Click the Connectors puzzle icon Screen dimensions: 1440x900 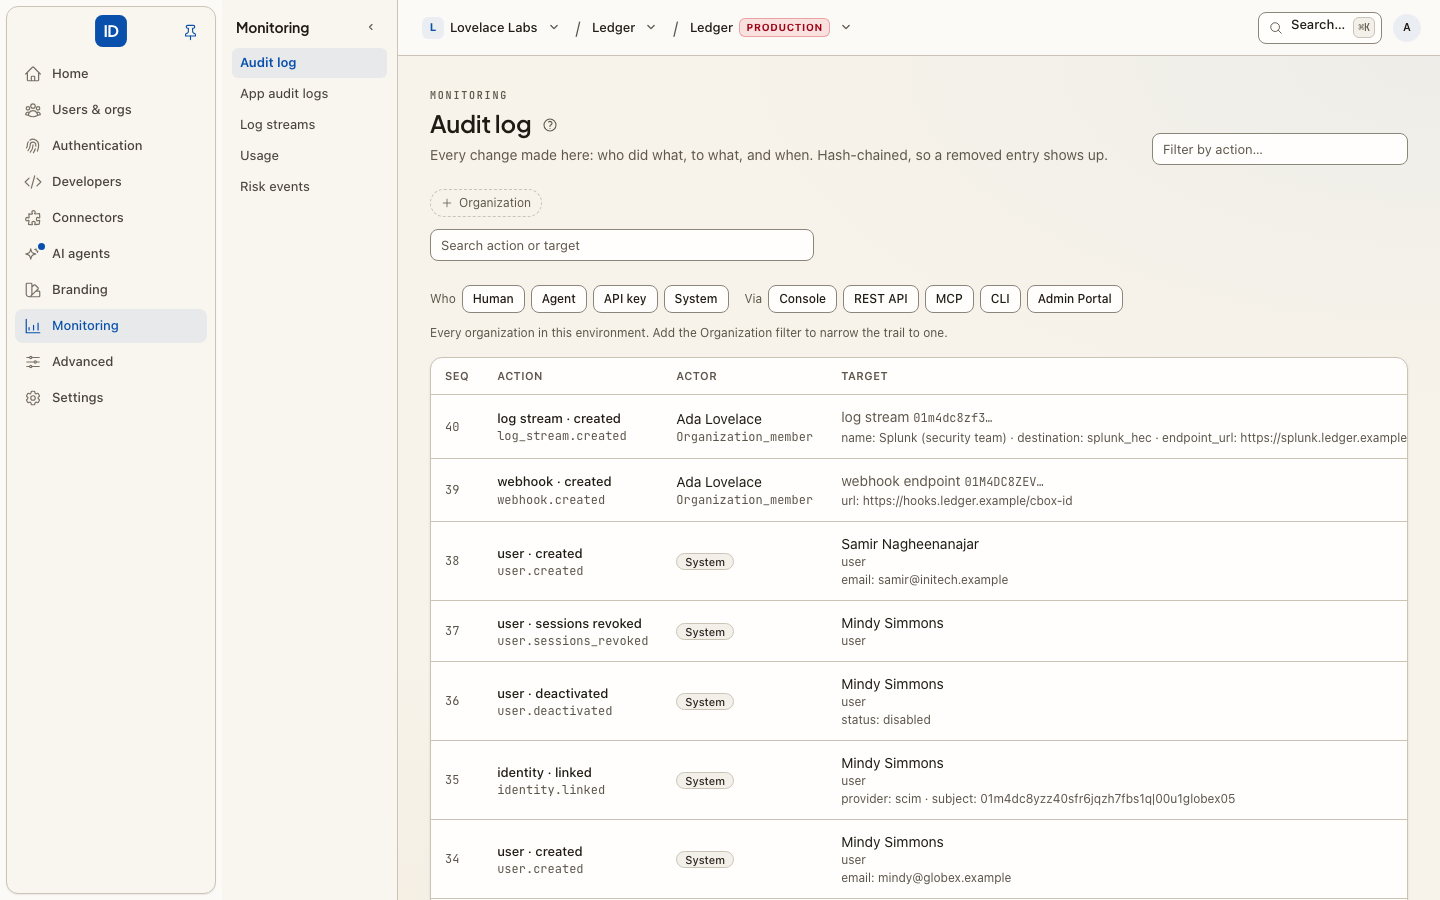pos(33,218)
